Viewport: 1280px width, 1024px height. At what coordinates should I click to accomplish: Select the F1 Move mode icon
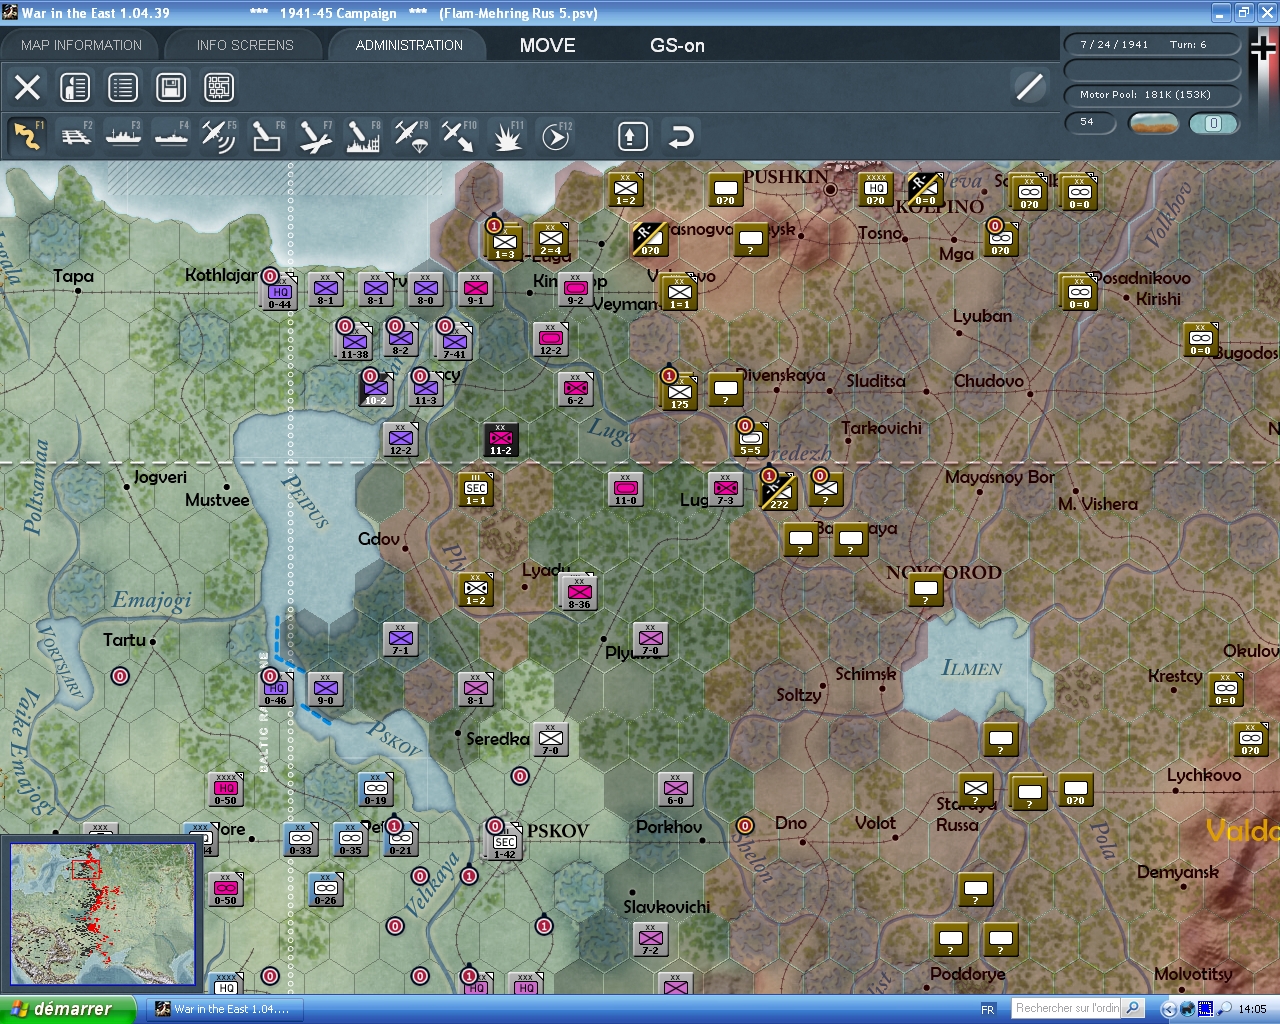27,136
